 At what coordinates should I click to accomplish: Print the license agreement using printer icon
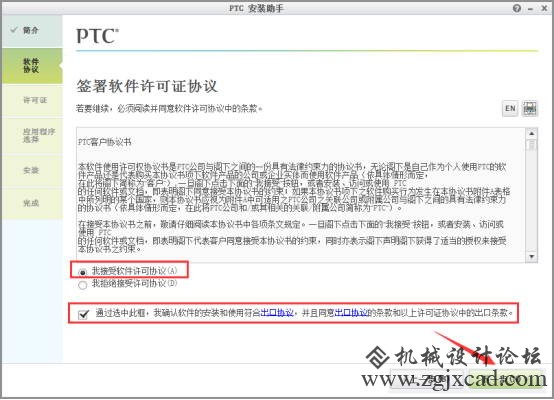click(530, 108)
